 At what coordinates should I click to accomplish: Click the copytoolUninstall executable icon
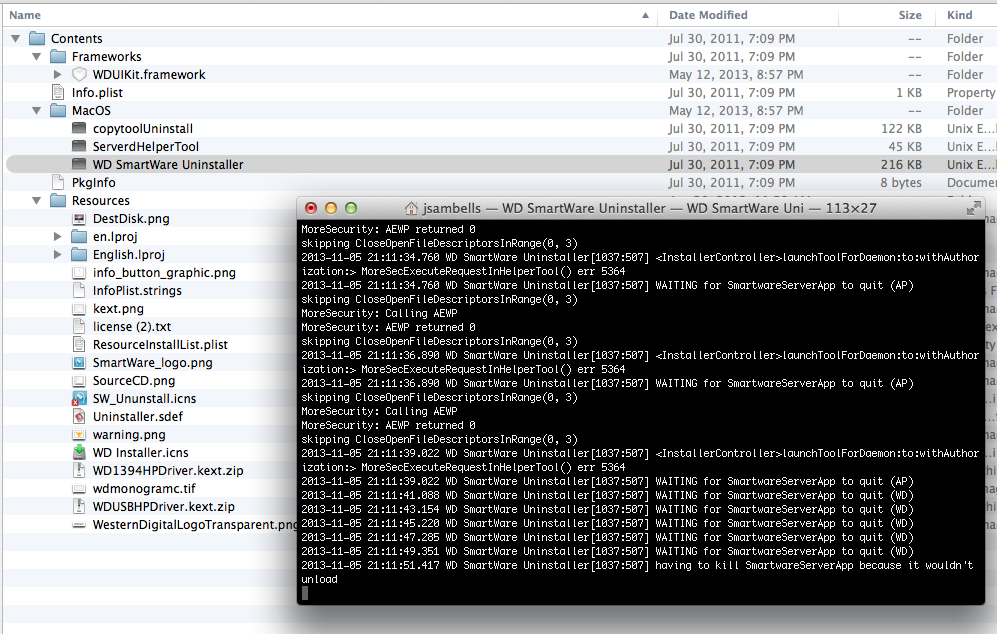click(79, 128)
